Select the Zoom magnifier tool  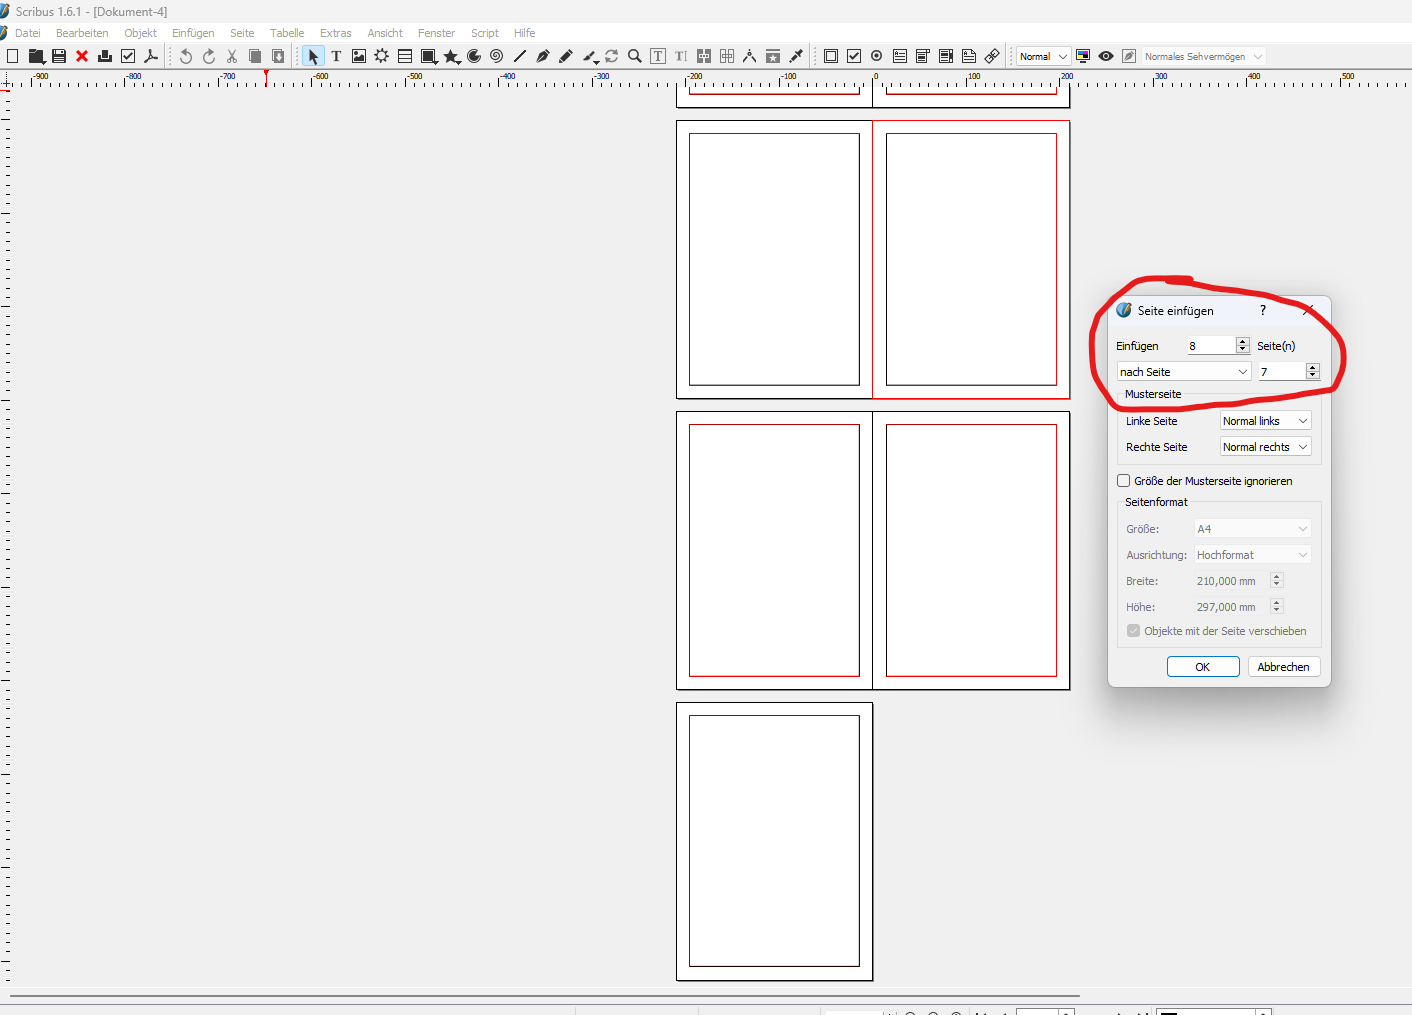pos(634,57)
